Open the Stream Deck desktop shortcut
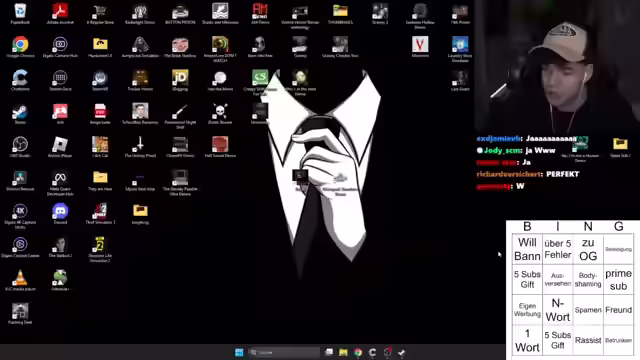Image resolution: width=640 pixels, height=360 pixels. [x=60, y=80]
